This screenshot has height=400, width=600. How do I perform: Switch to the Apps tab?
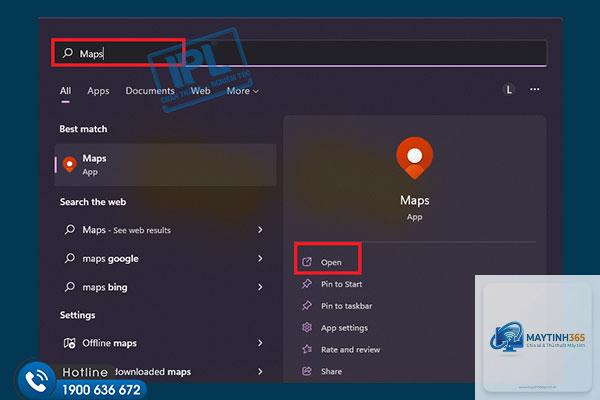coord(98,91)
